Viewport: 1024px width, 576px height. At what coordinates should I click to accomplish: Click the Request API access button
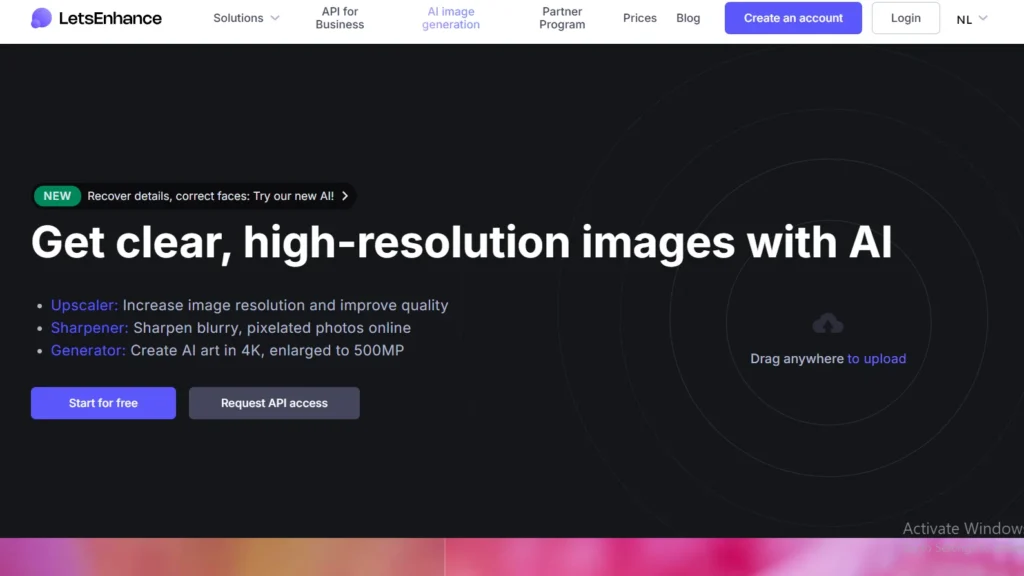pos(274,403)
